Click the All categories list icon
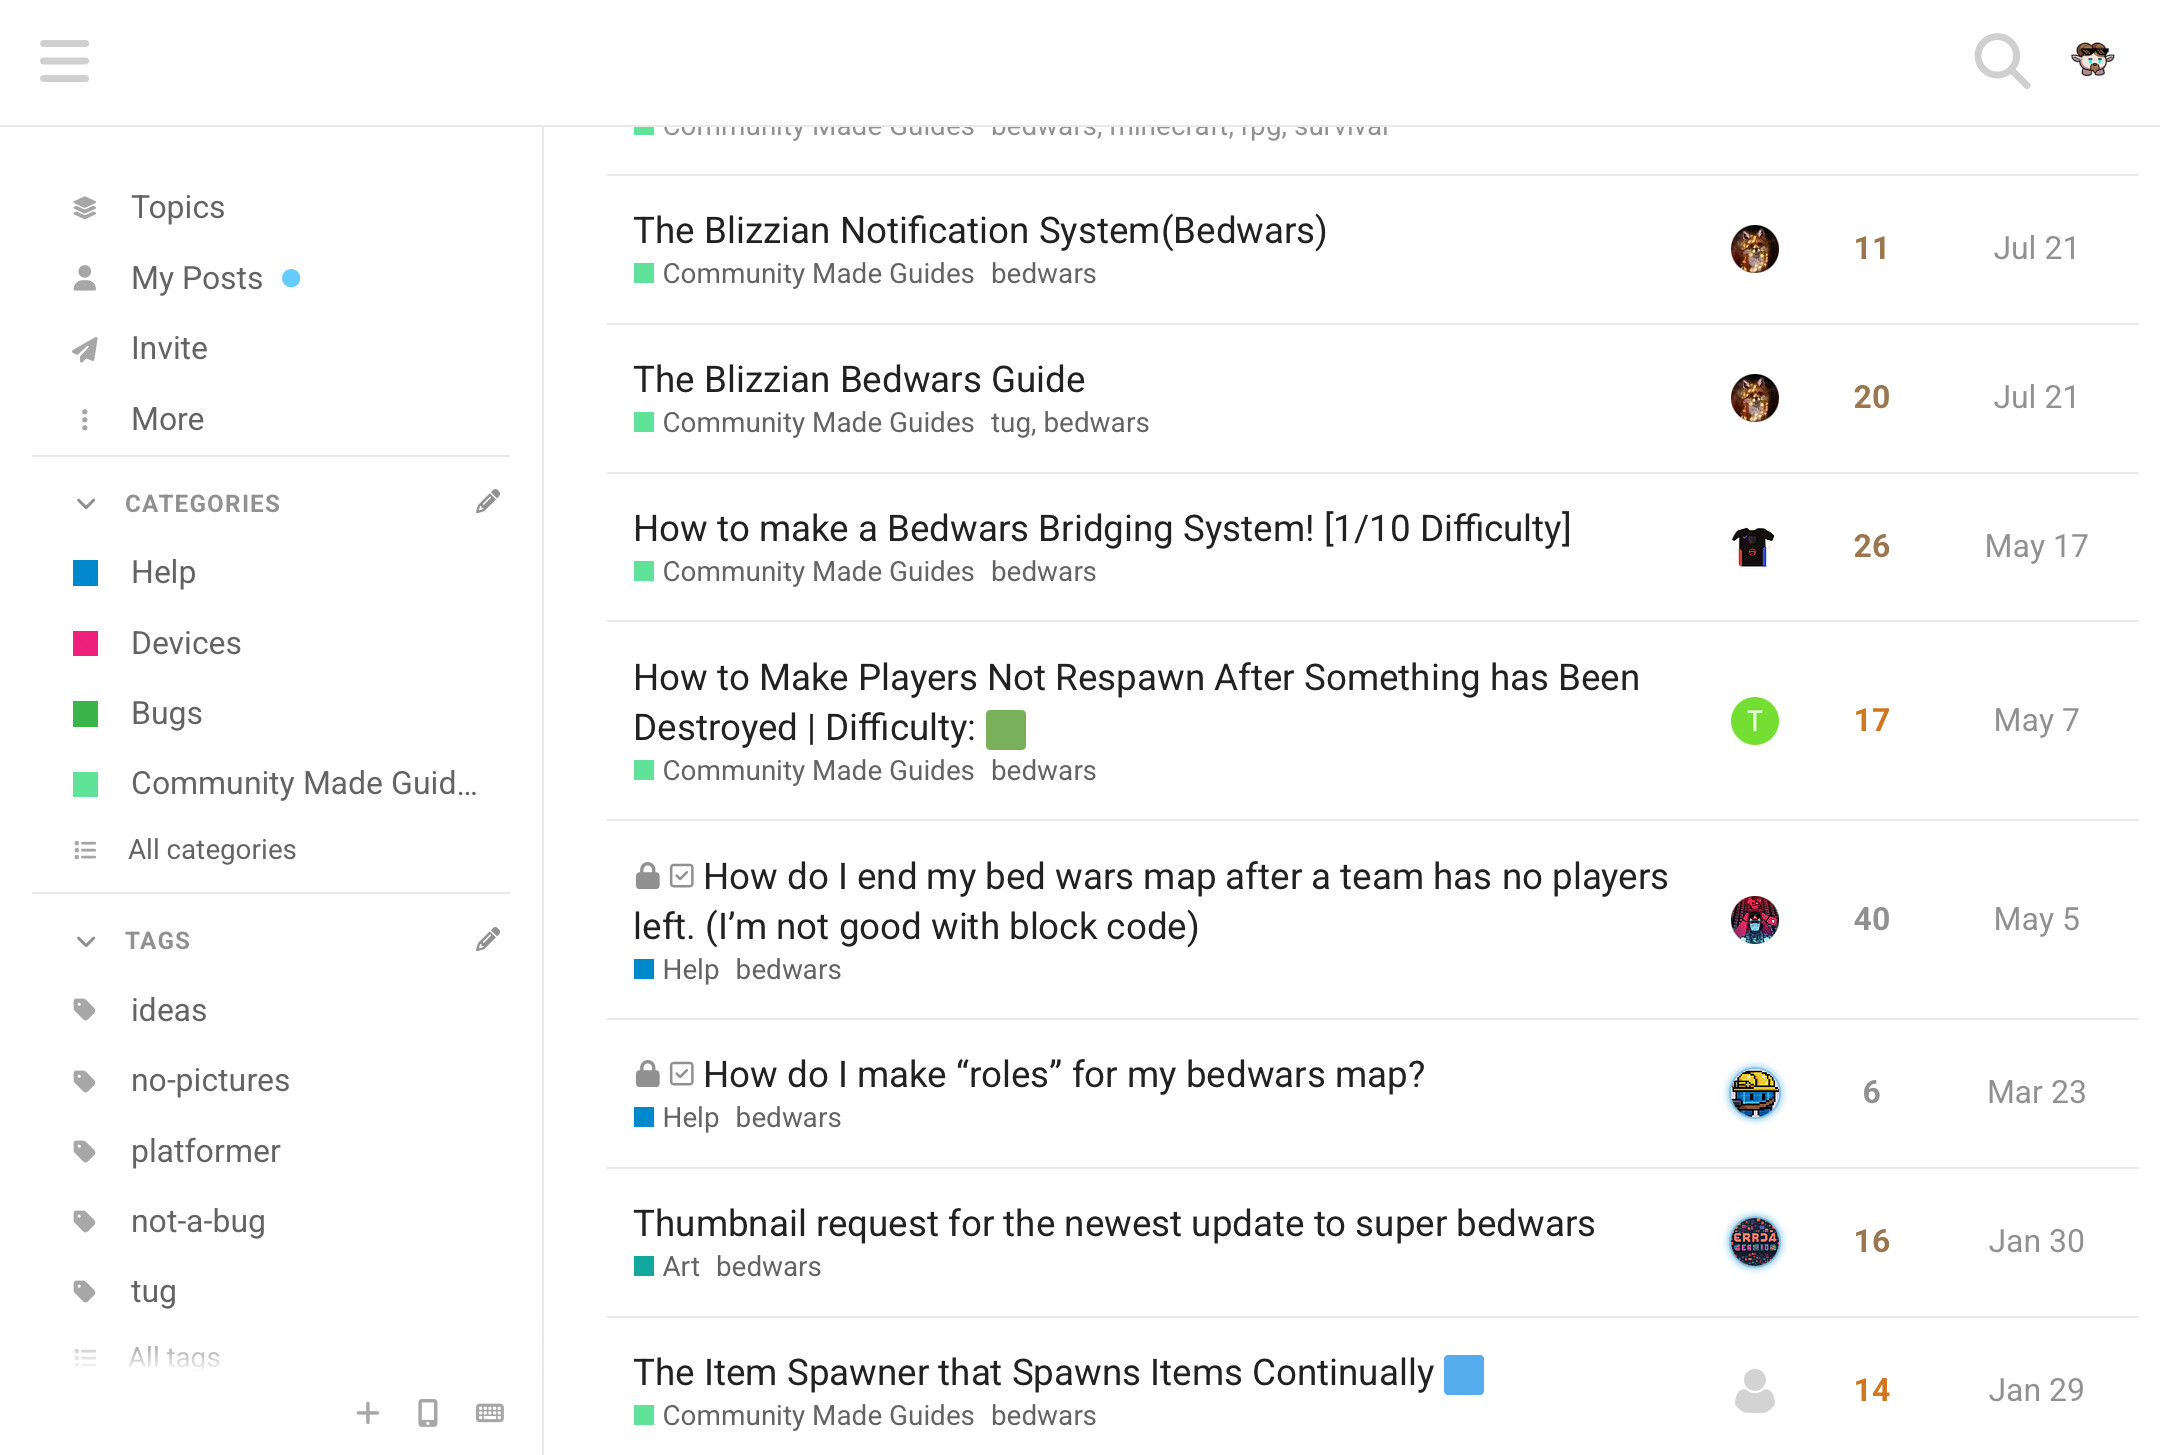2160x1455 pixels. (x=85, y=850)
